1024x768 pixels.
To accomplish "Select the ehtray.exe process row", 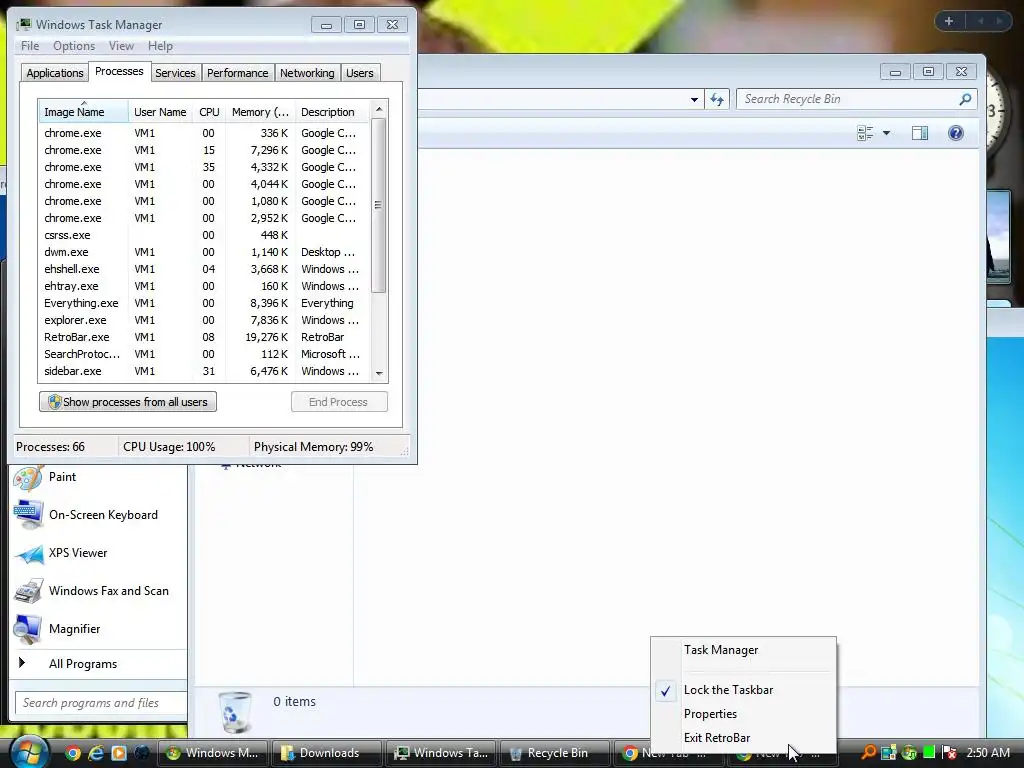I will [x=204, y=286].
